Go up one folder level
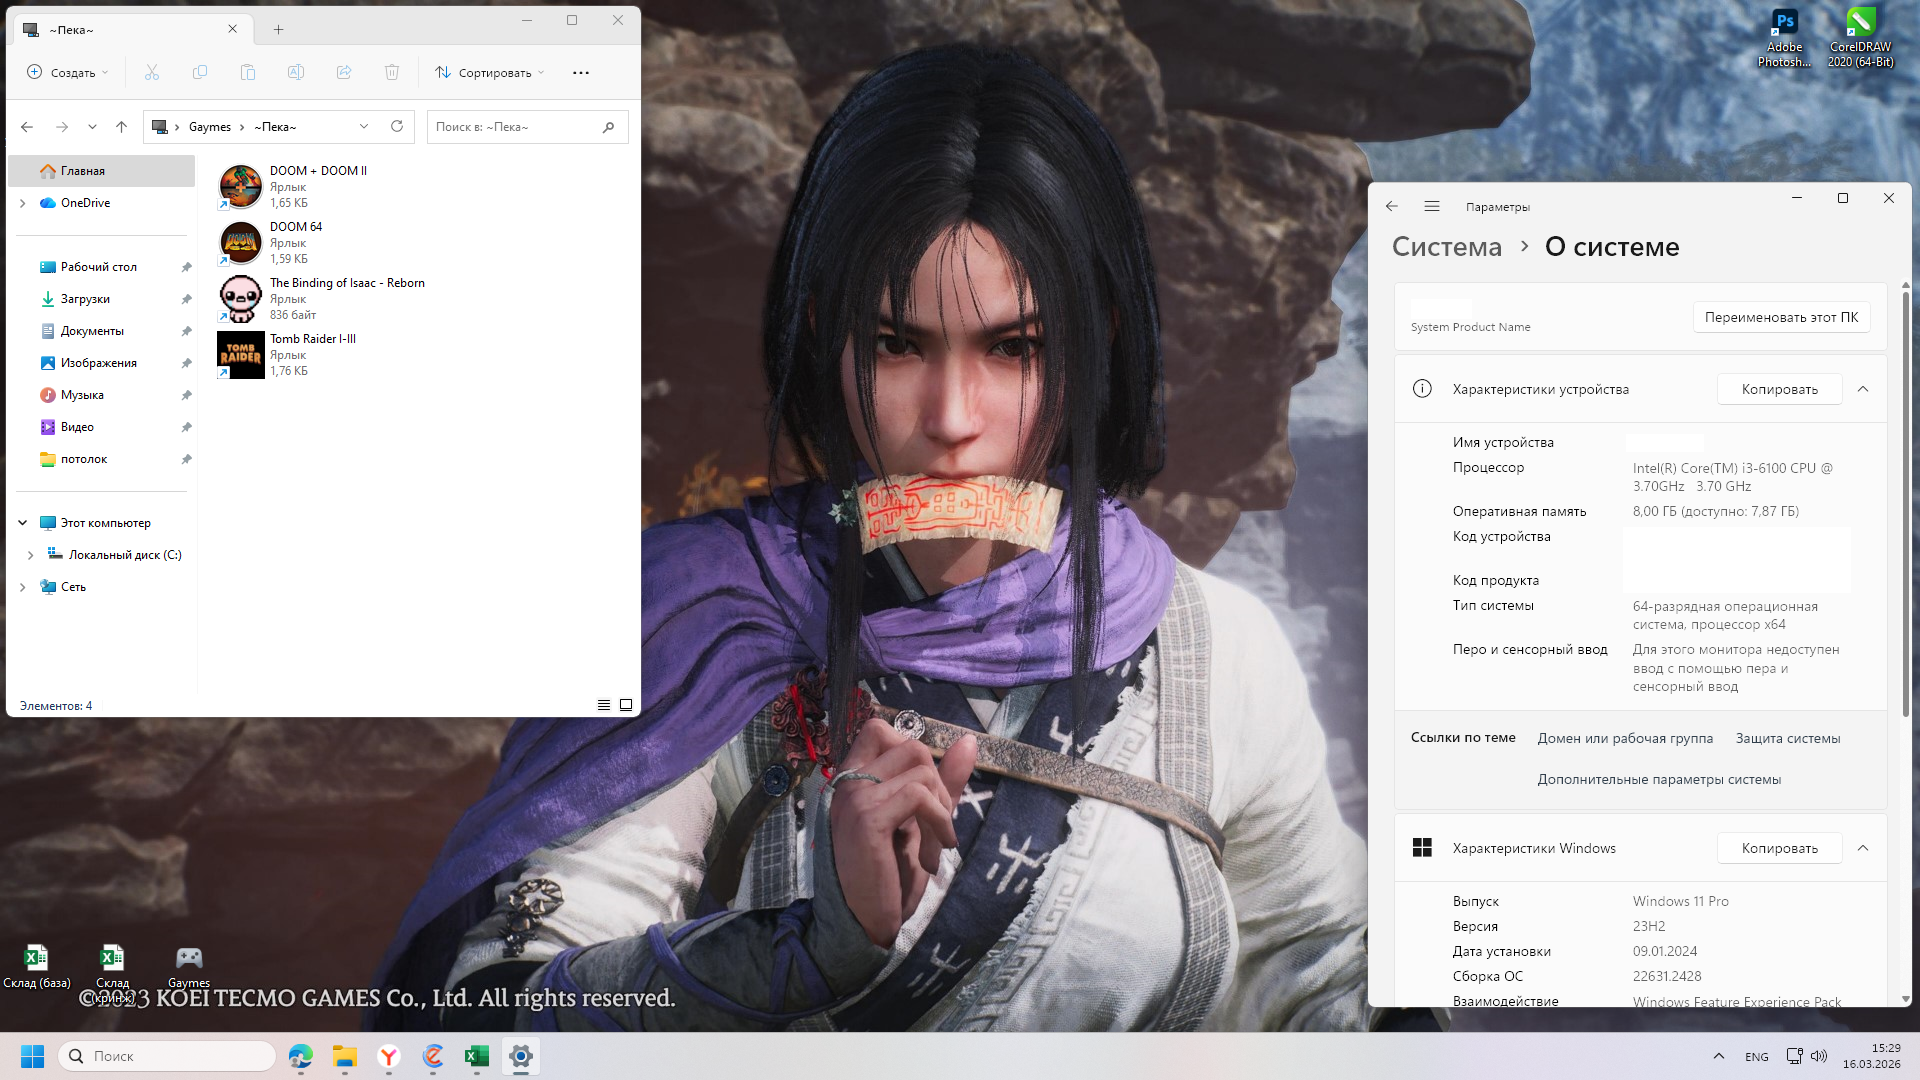Screen dimensions: 1920x1080 [122, 127]
